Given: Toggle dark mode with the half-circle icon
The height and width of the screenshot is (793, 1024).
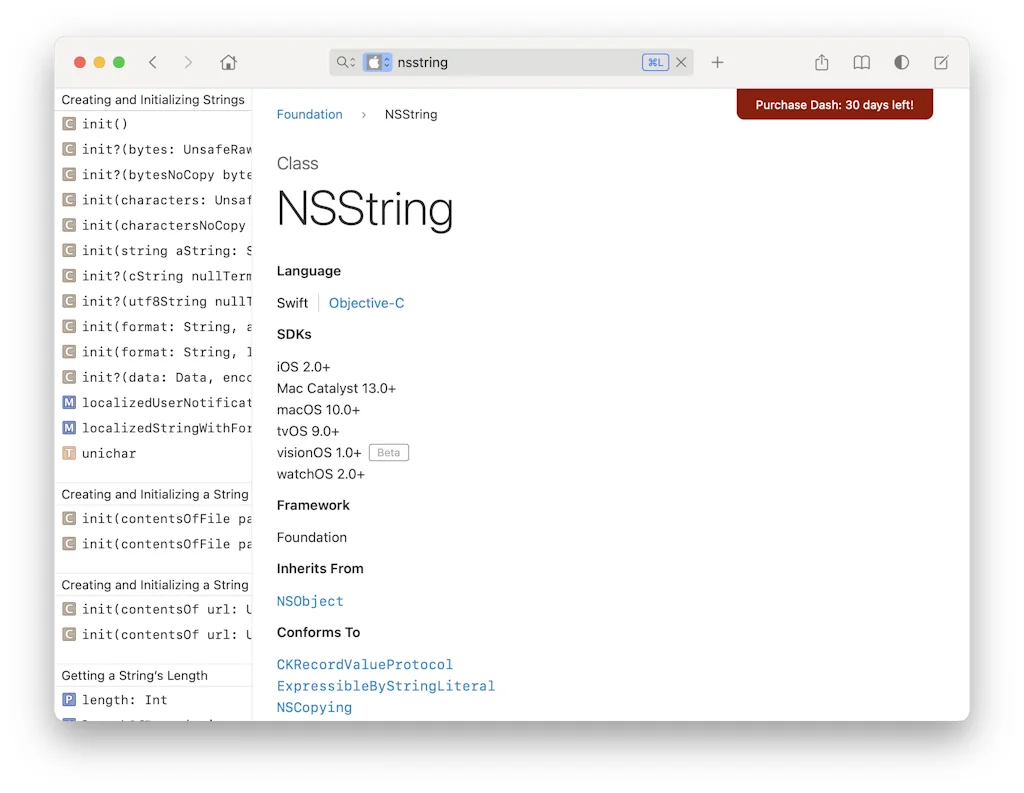Looking at the screenshot, I should [901, 62].
